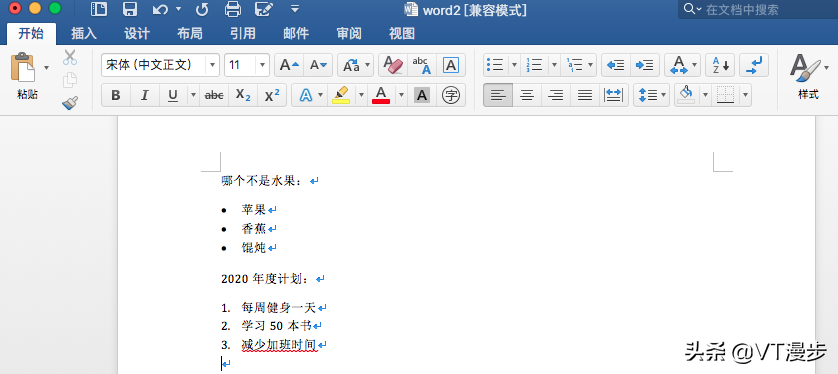Decrease paragraph indent
Viewport: 838px width, 374px height.
616,65
